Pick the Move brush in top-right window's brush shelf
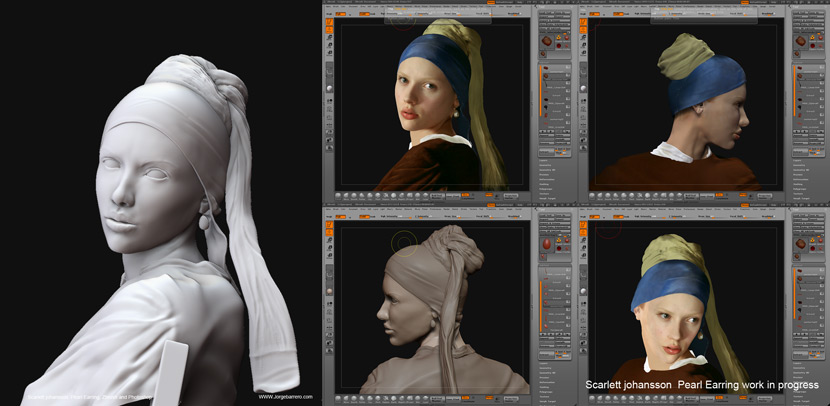The image size is (830, 406). 600,196
